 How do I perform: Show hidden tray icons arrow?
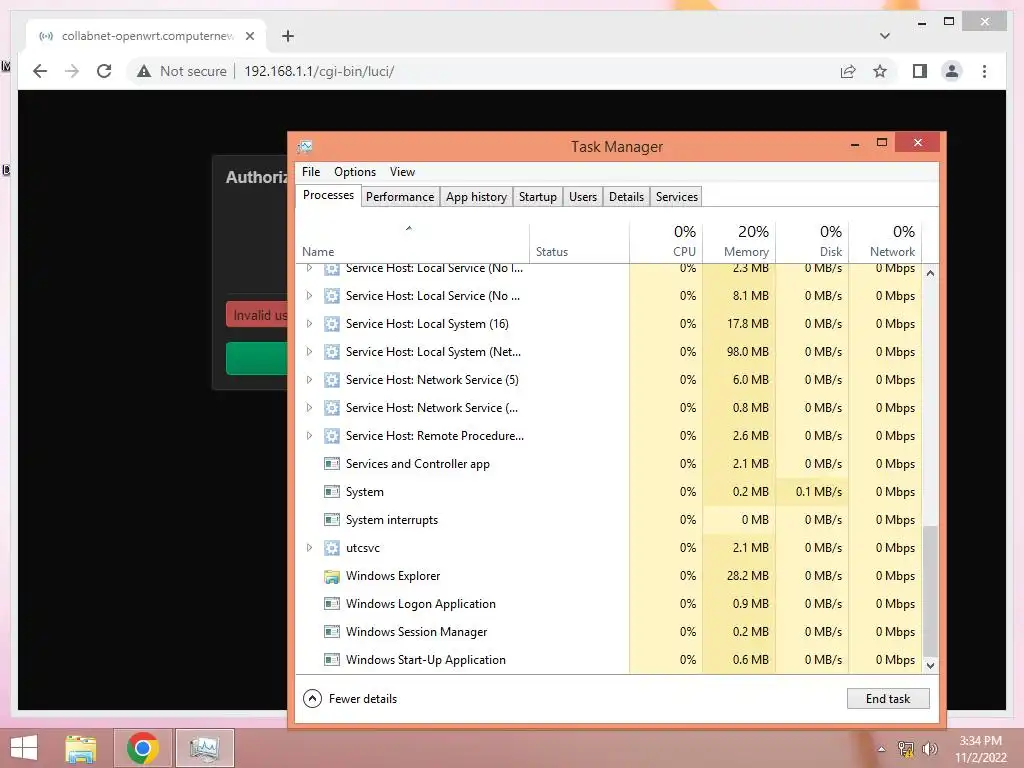tap(882, 749)
